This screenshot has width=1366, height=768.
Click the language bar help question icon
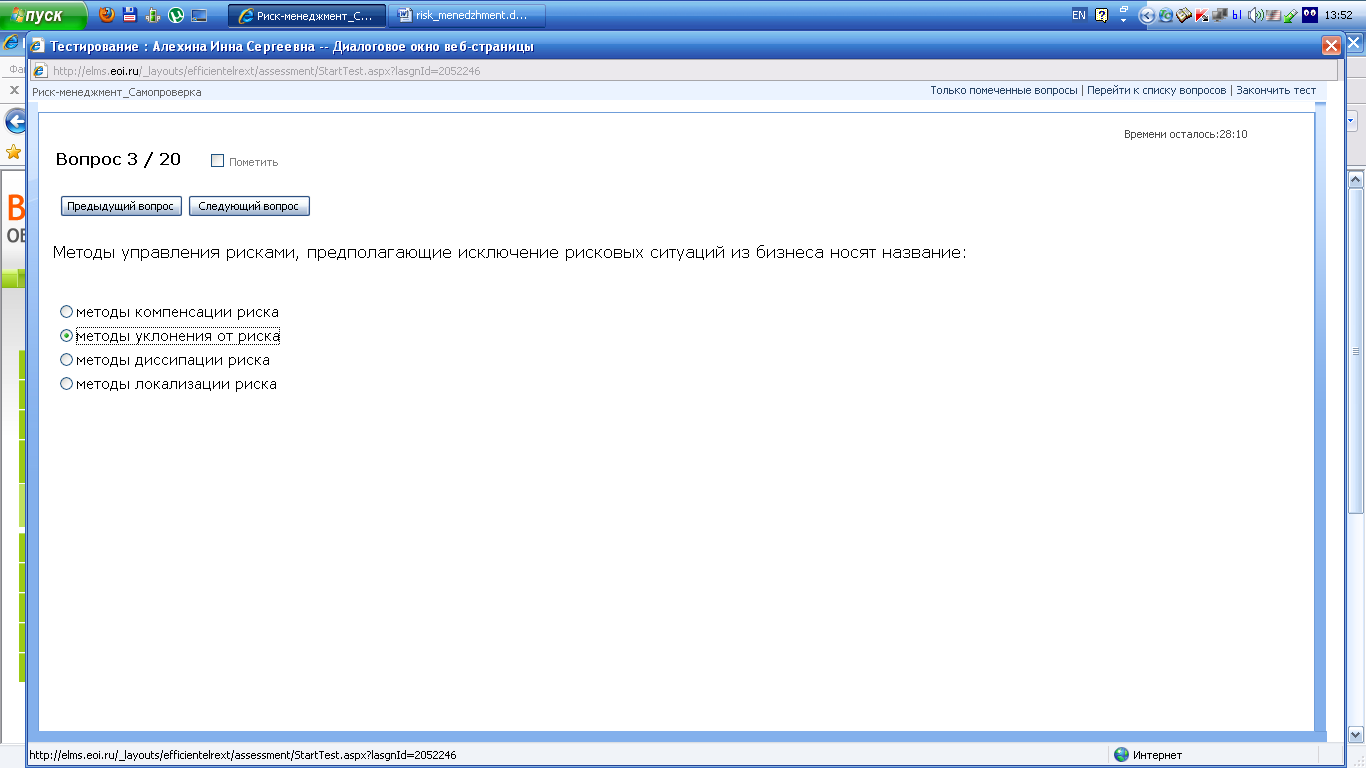[x=1102, y=15]
